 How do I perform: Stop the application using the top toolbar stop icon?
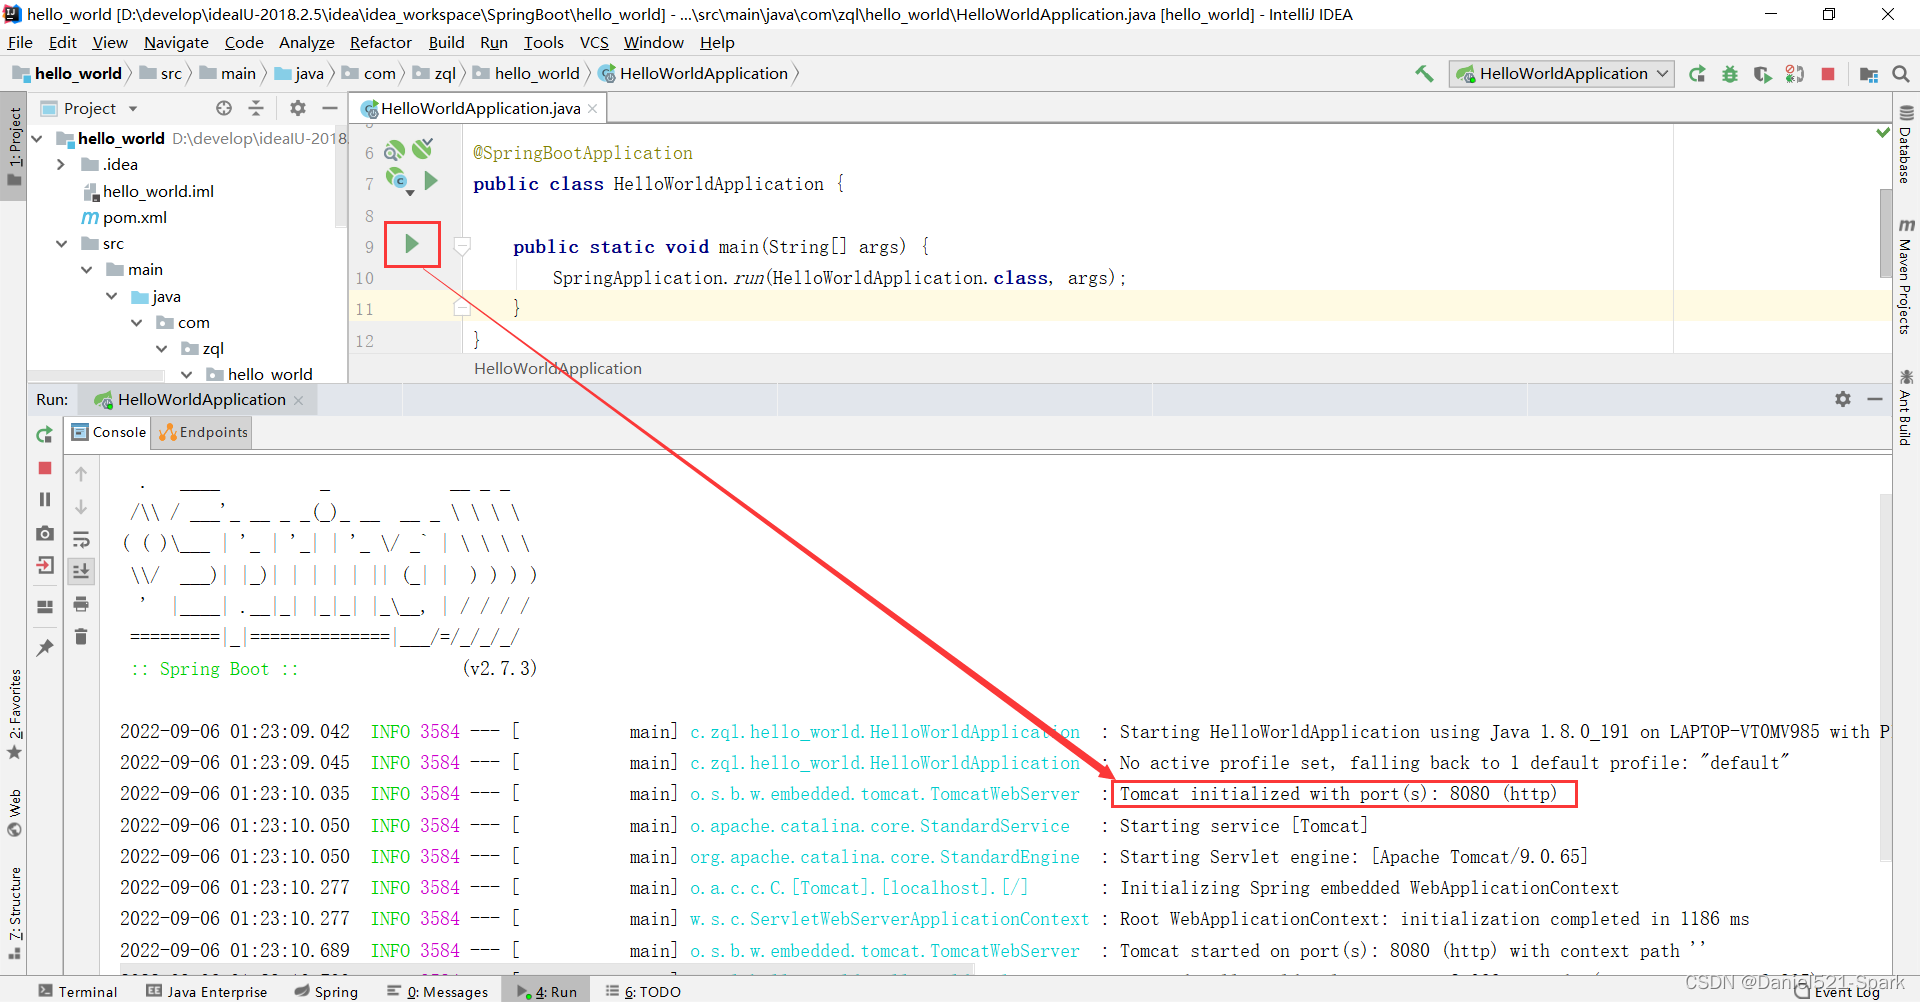point(1828,74)
